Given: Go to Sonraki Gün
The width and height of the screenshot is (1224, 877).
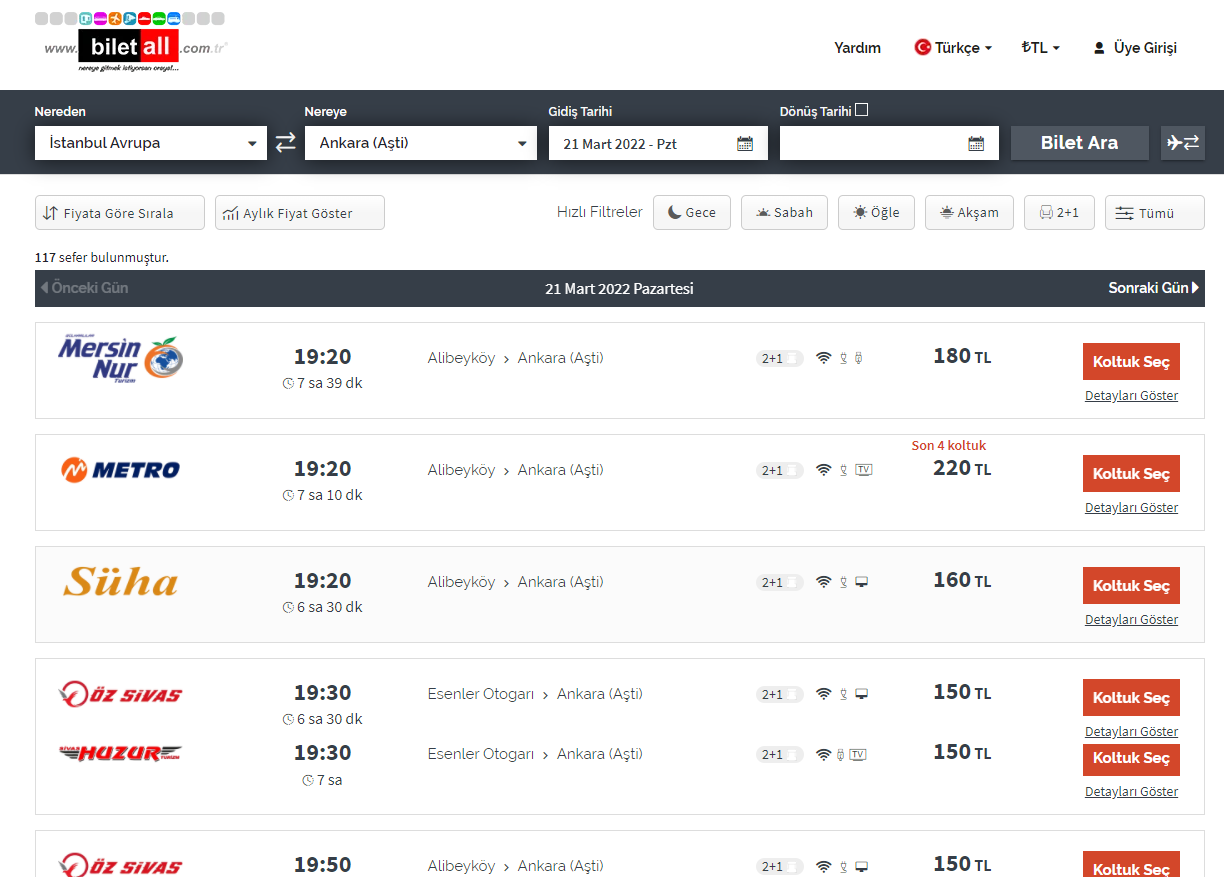Looking at the screenshot, I should tap(1154, 288).
